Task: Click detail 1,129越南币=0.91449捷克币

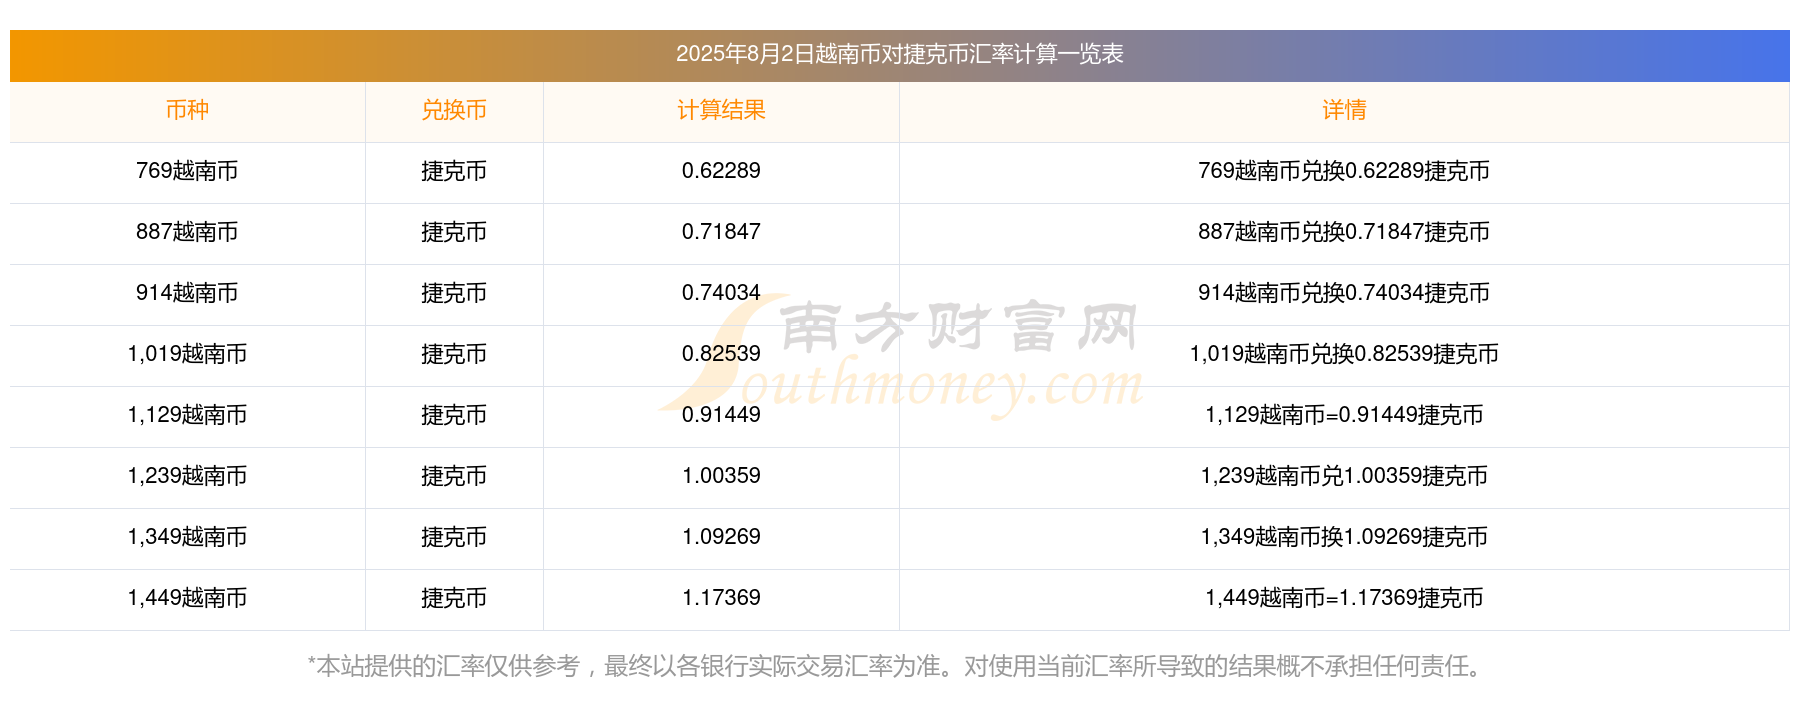Action: pos(1344,415)
